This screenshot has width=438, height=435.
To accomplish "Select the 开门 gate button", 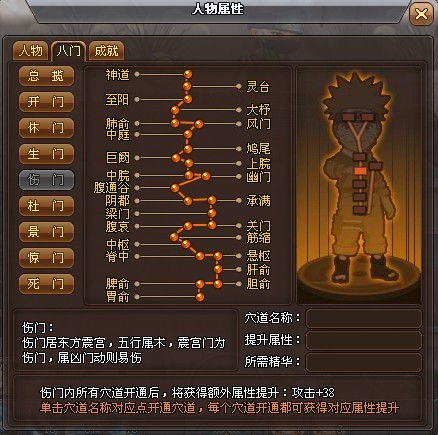I will pyautogui.click(x=46, y=102).
